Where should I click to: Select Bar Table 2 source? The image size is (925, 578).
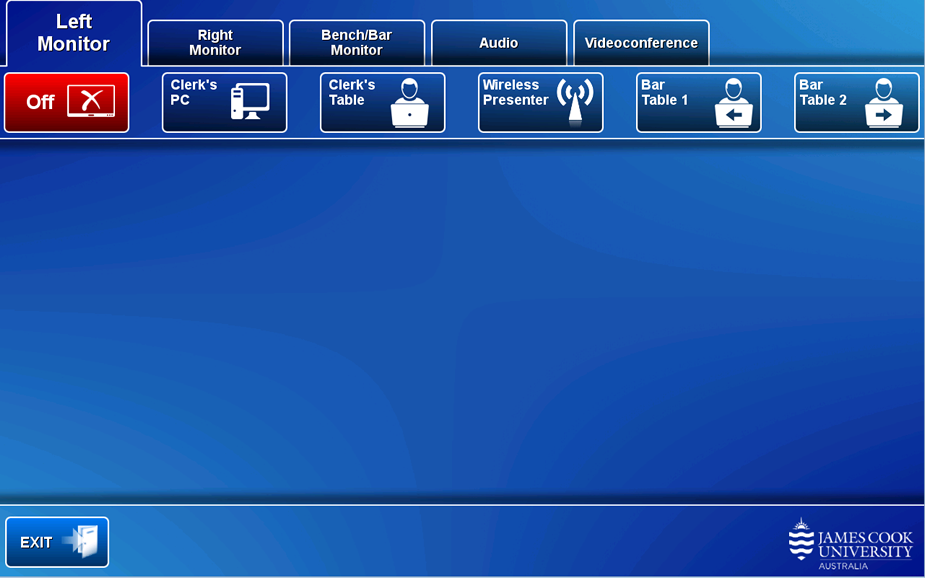point(857,103)
